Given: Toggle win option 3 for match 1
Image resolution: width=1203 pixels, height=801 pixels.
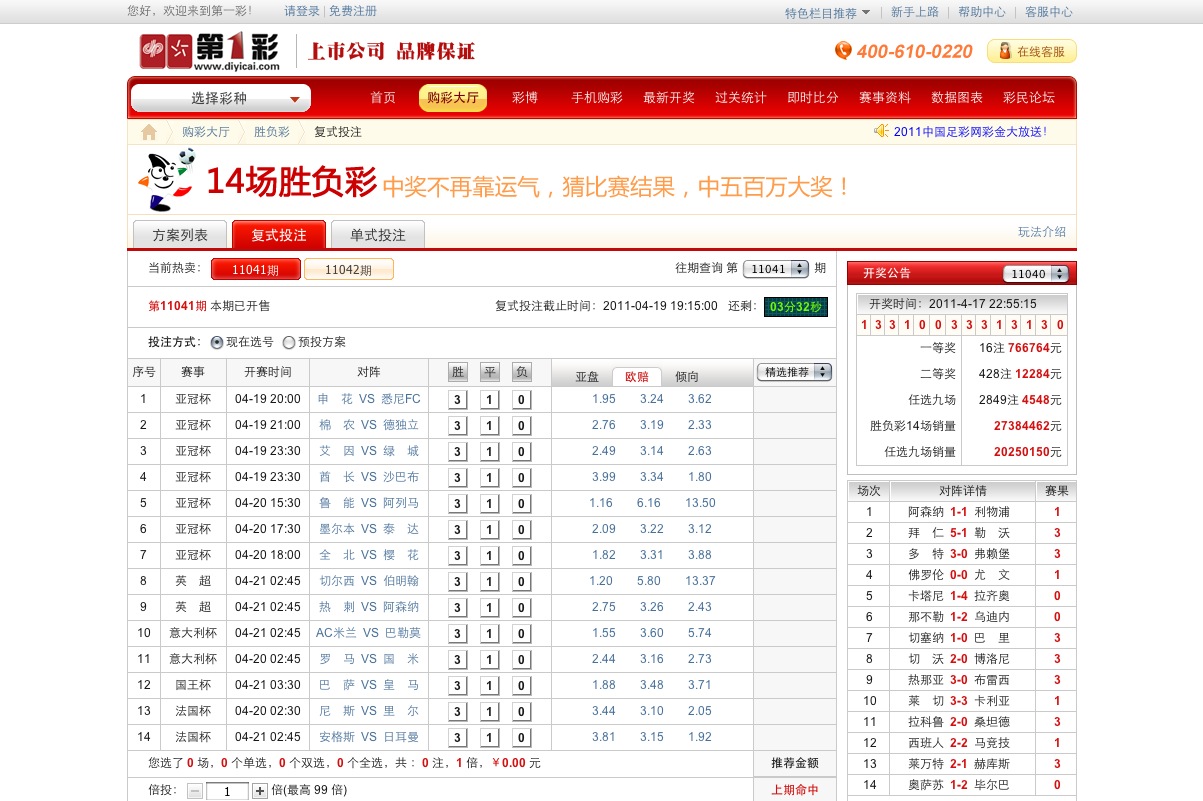Looking at the screenshot, I should [x=458, y=400].
